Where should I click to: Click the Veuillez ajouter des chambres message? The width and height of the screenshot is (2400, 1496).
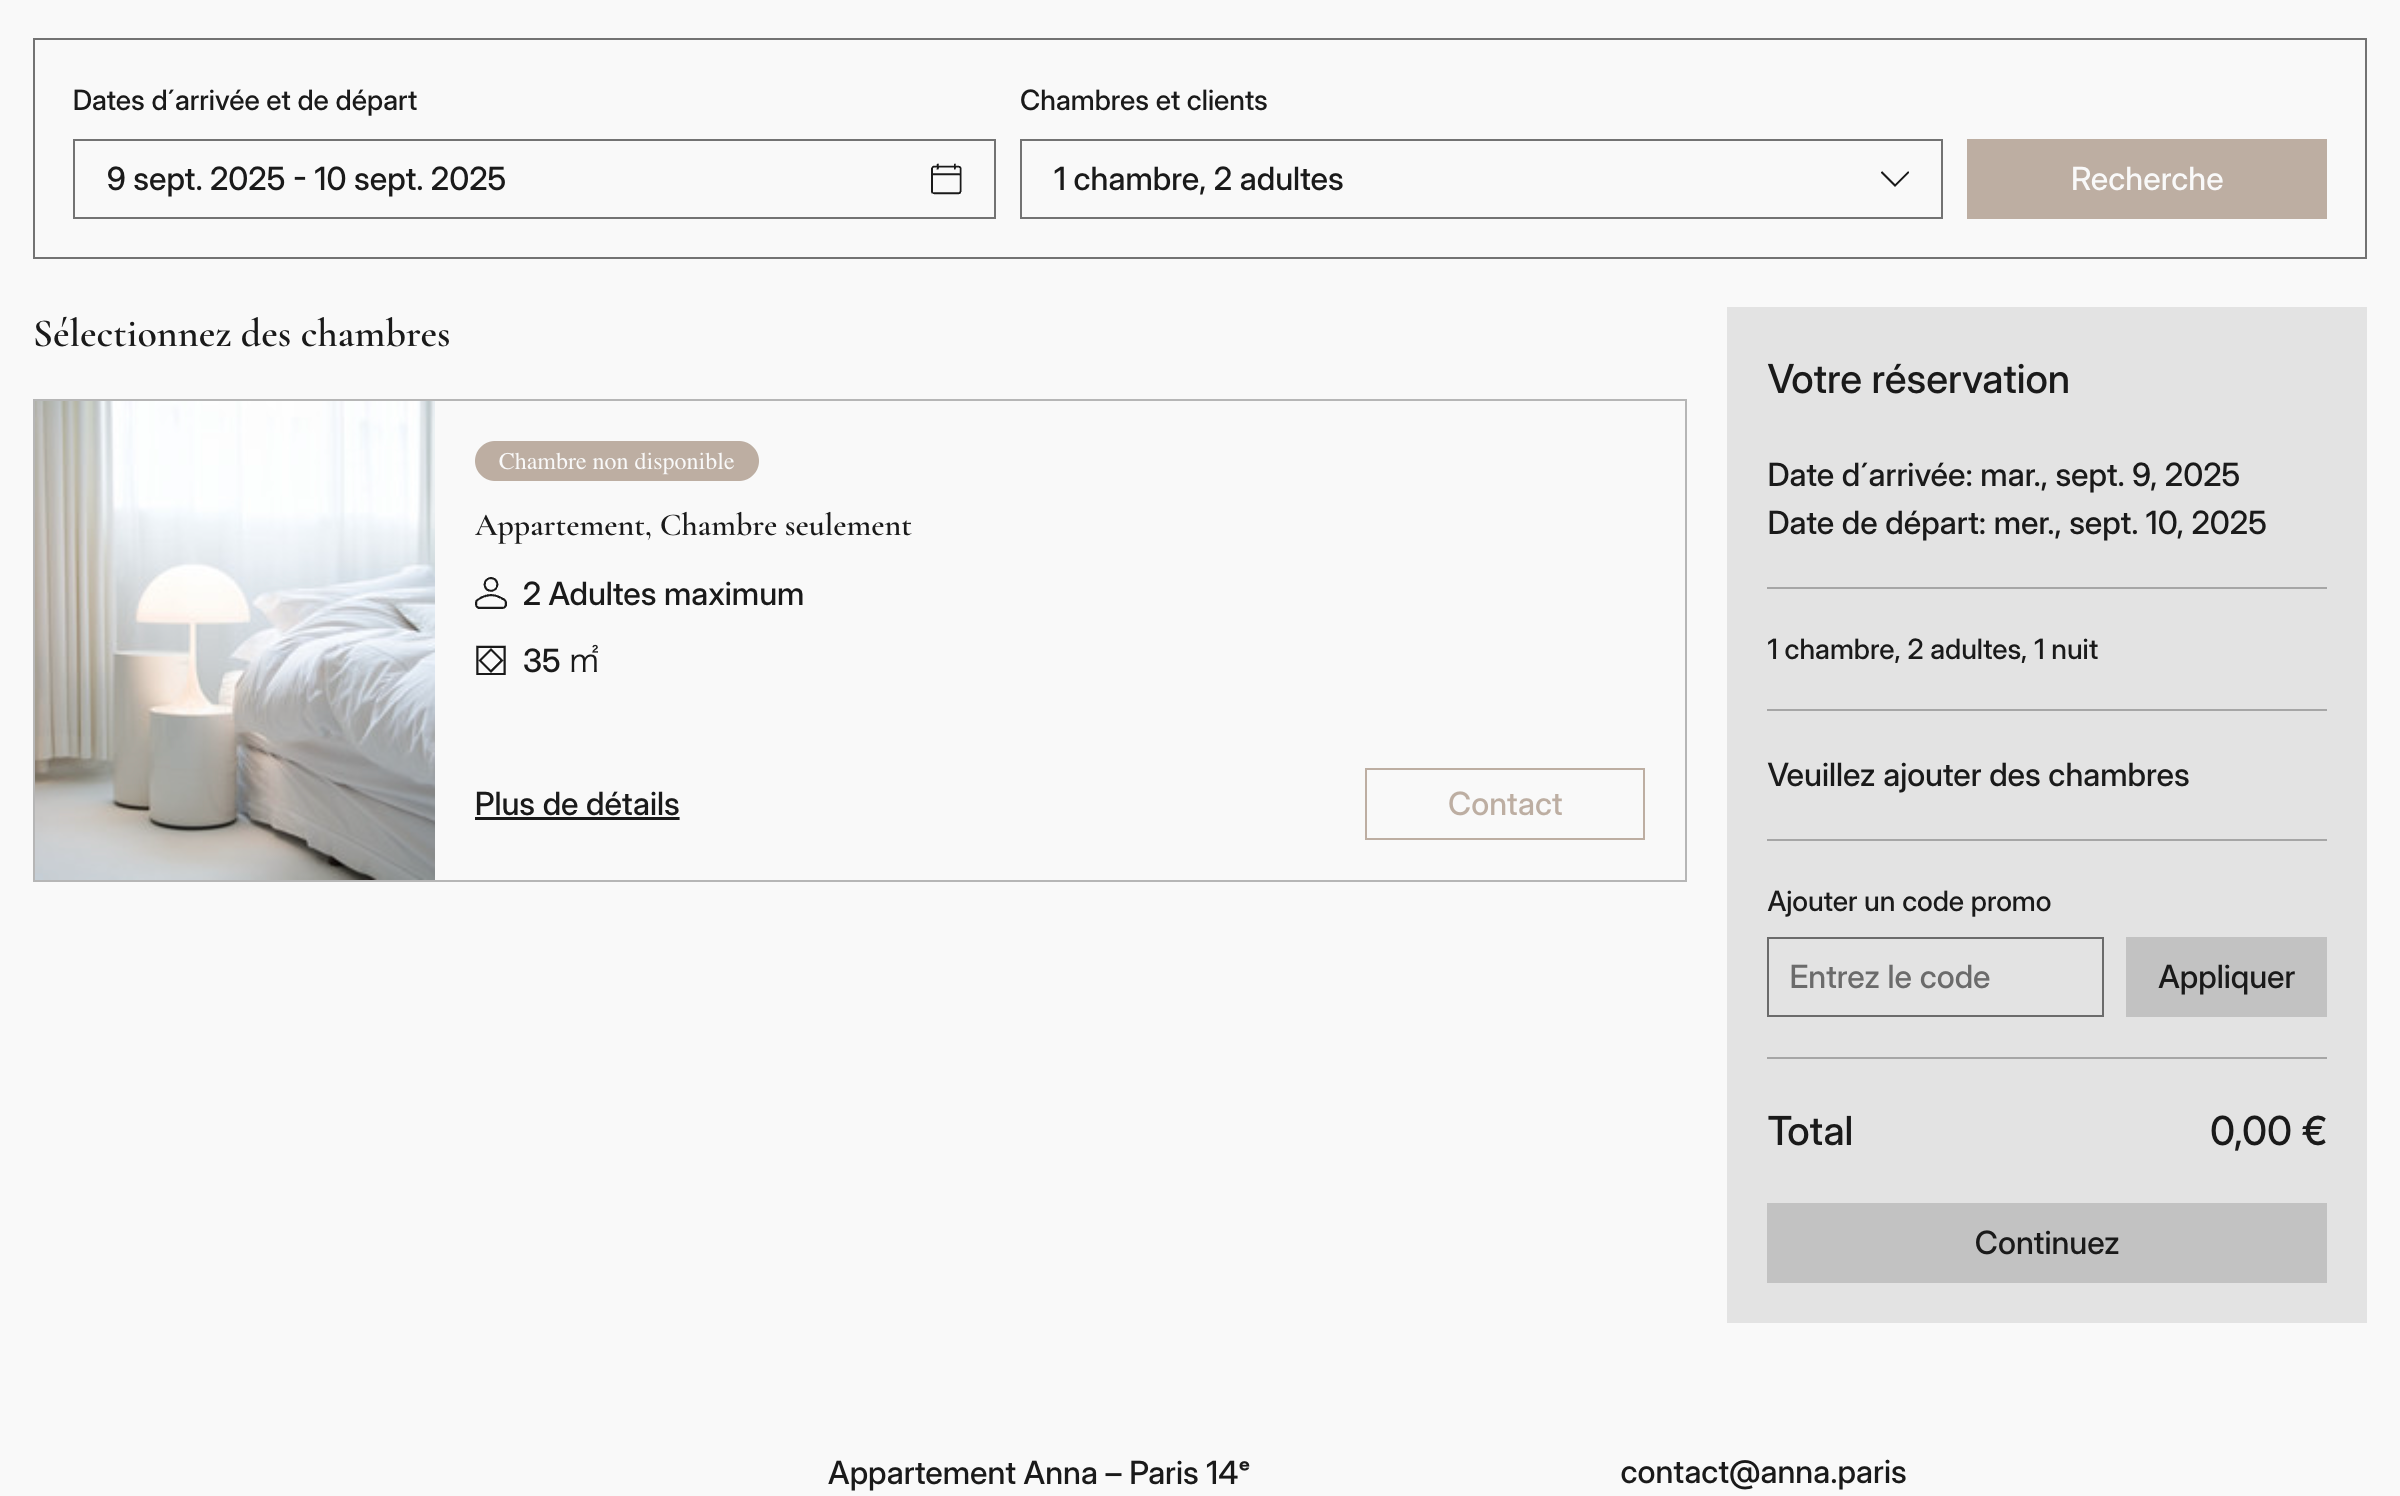point(1977,775)
